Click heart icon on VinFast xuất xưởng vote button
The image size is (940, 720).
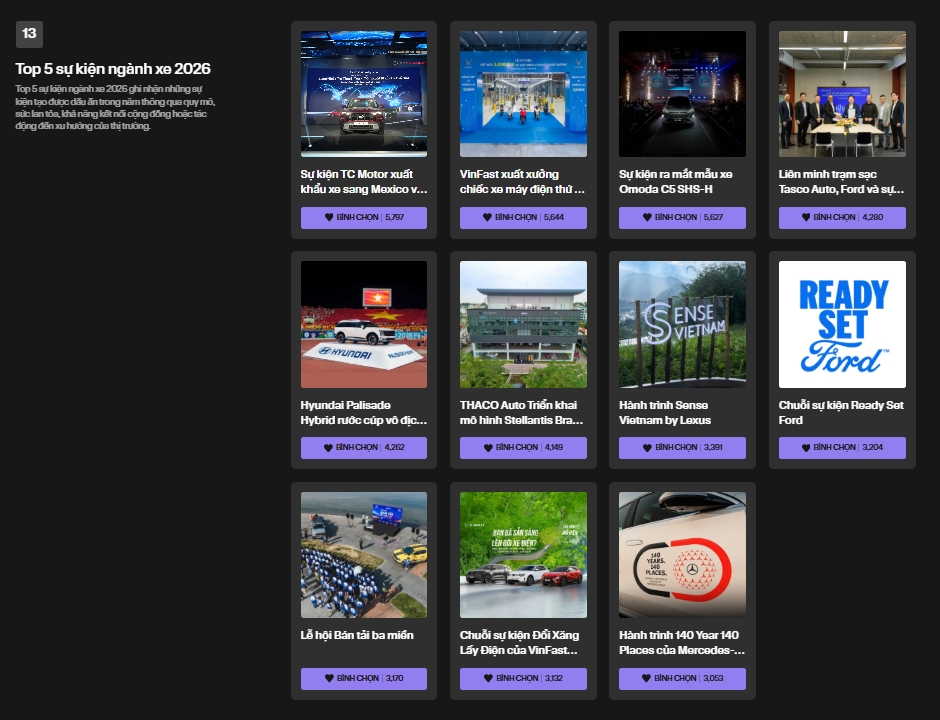pos(487,217)
